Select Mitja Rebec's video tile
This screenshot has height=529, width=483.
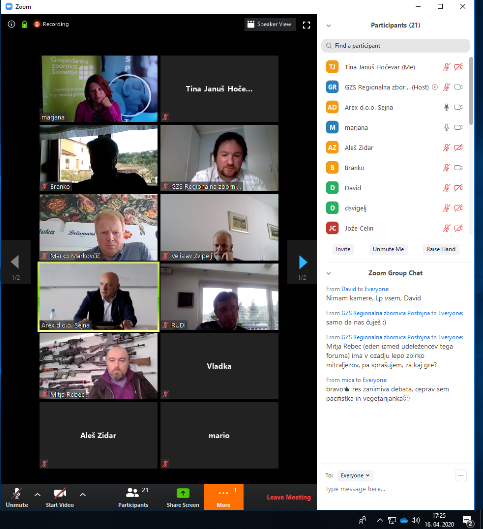point(98,366)
